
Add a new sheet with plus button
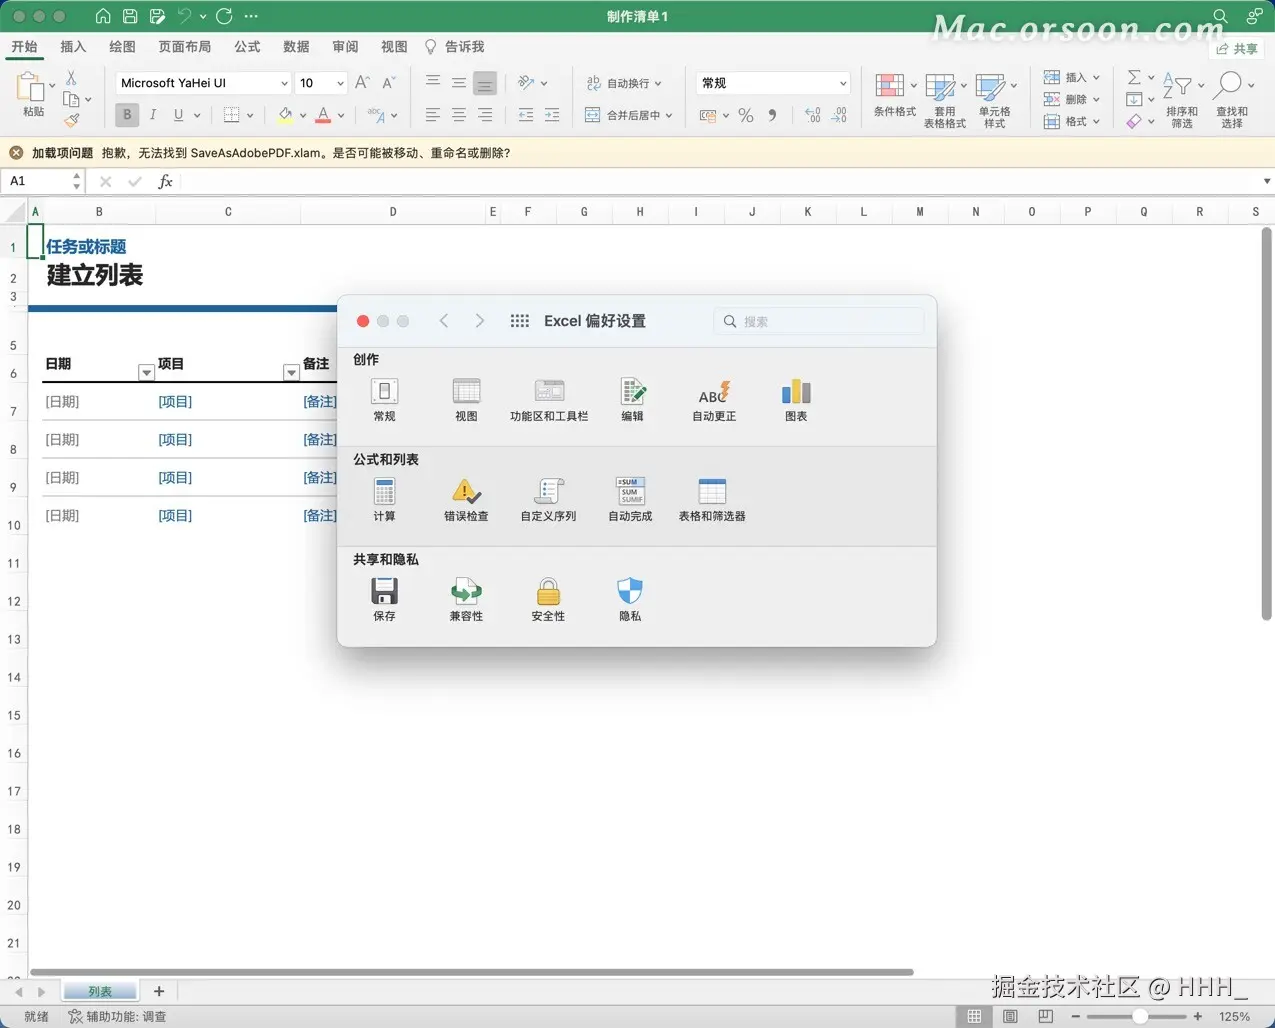(x=159, y=991)
